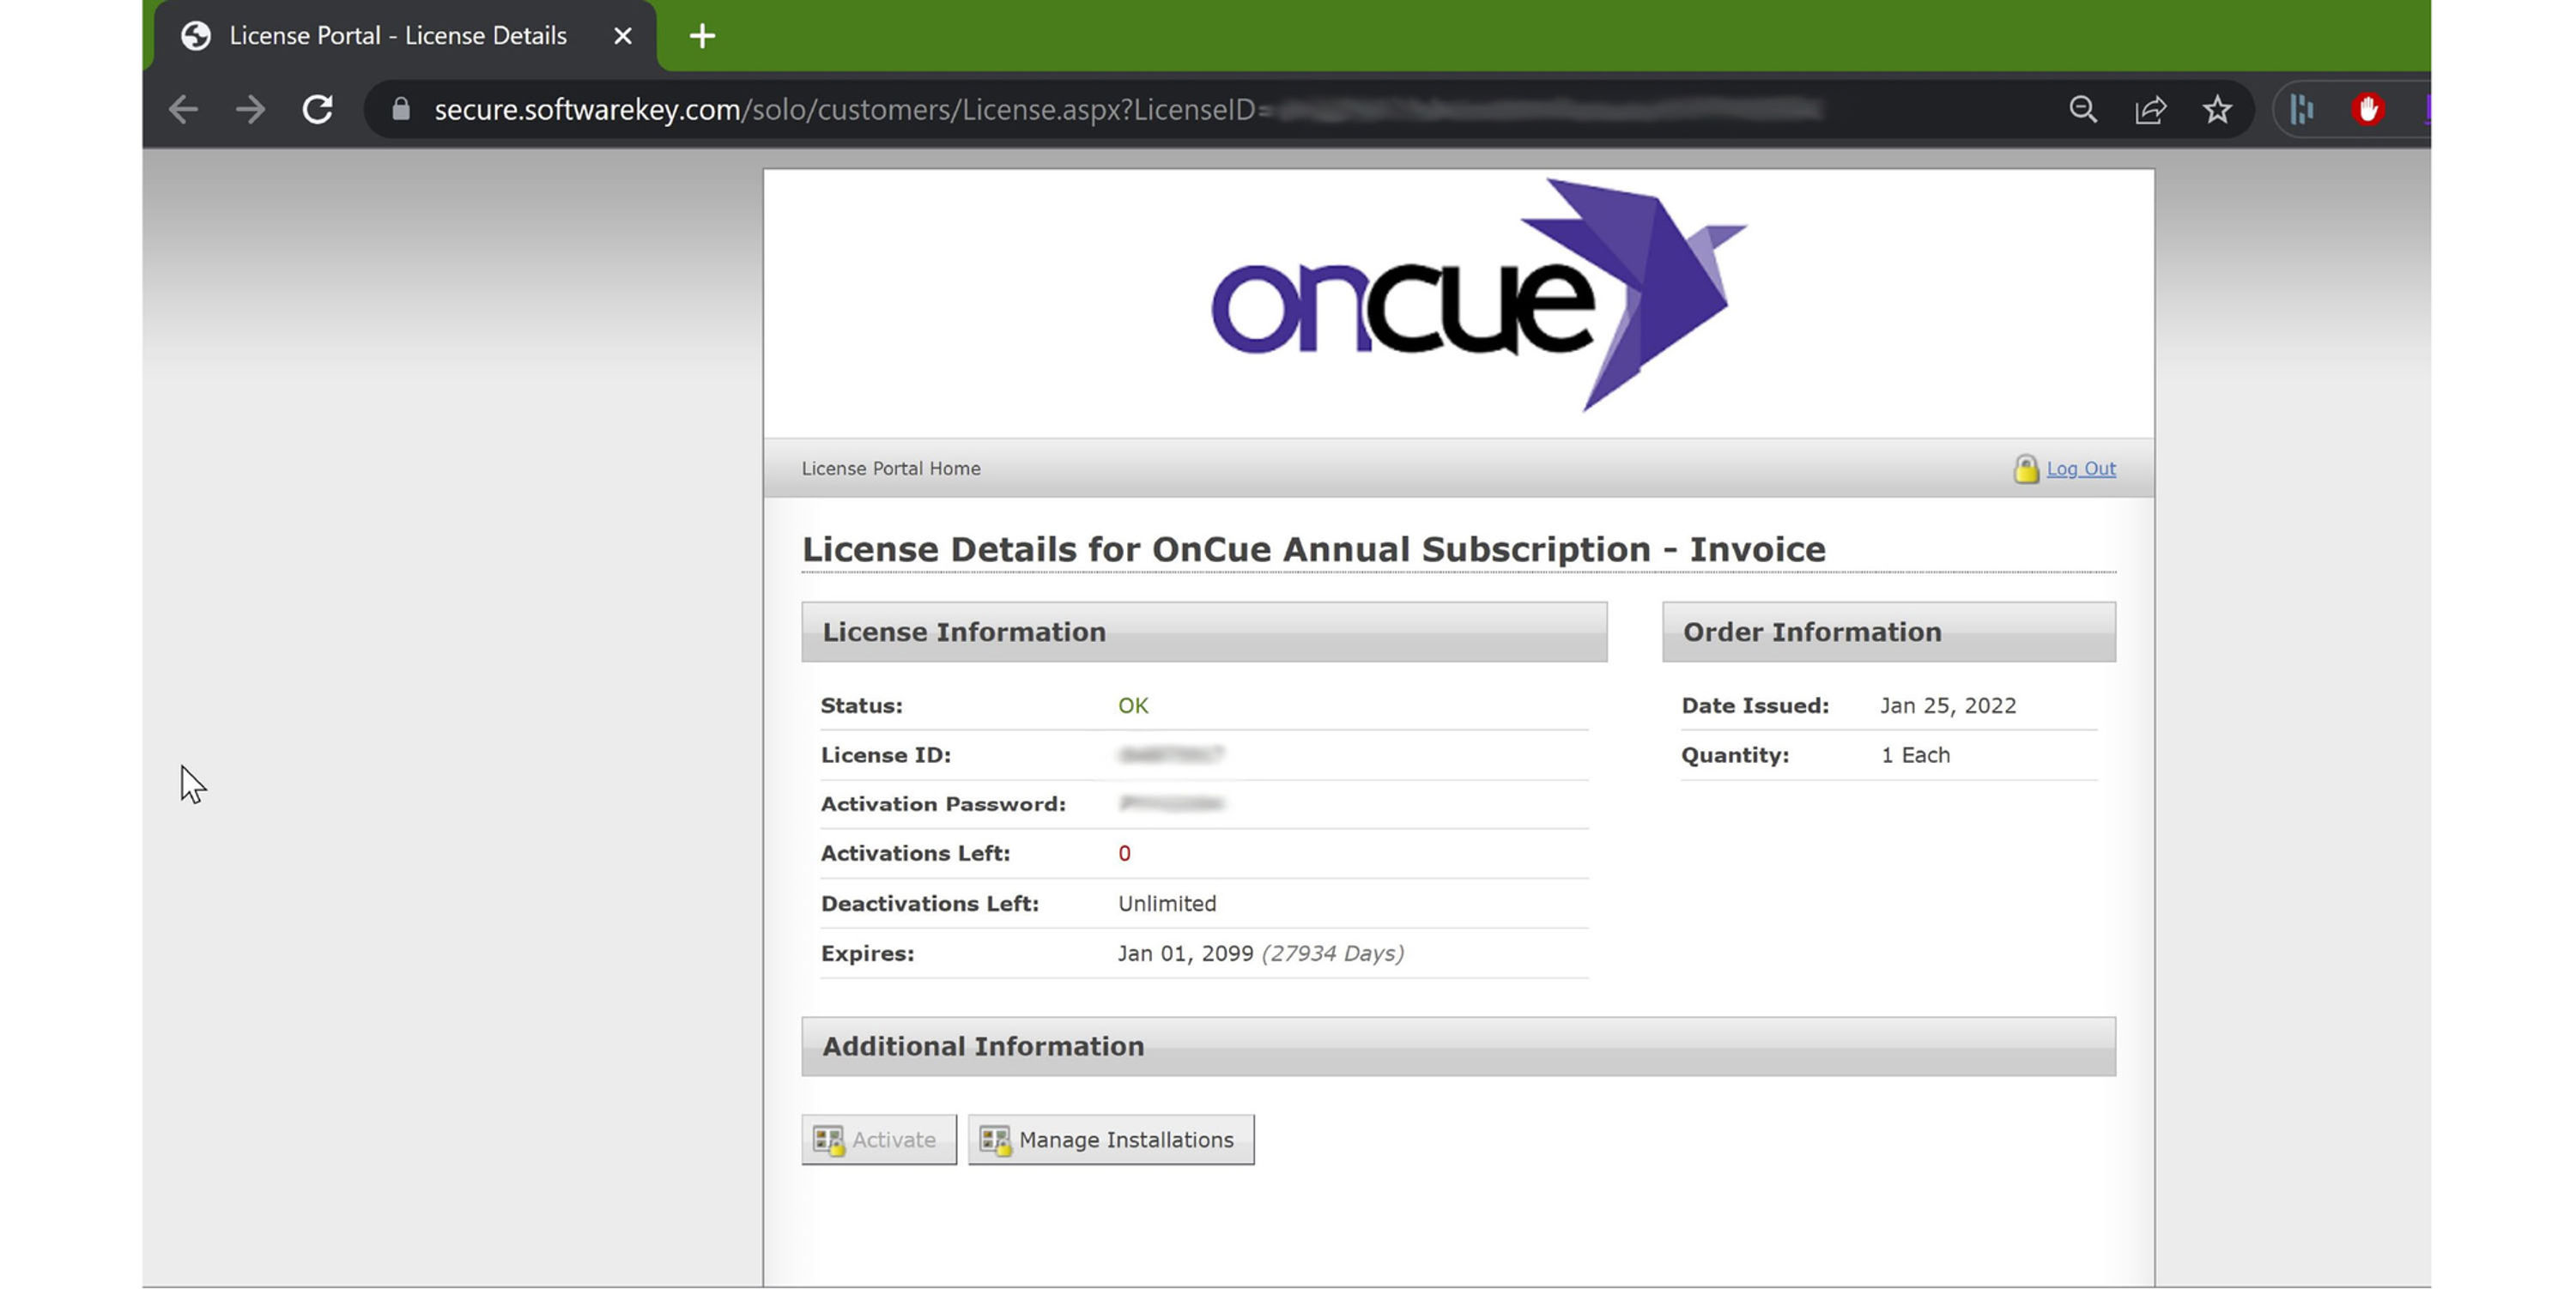2576x1289 pixels.
Task: Click the OnCue logo
Action: point(1478,295)
